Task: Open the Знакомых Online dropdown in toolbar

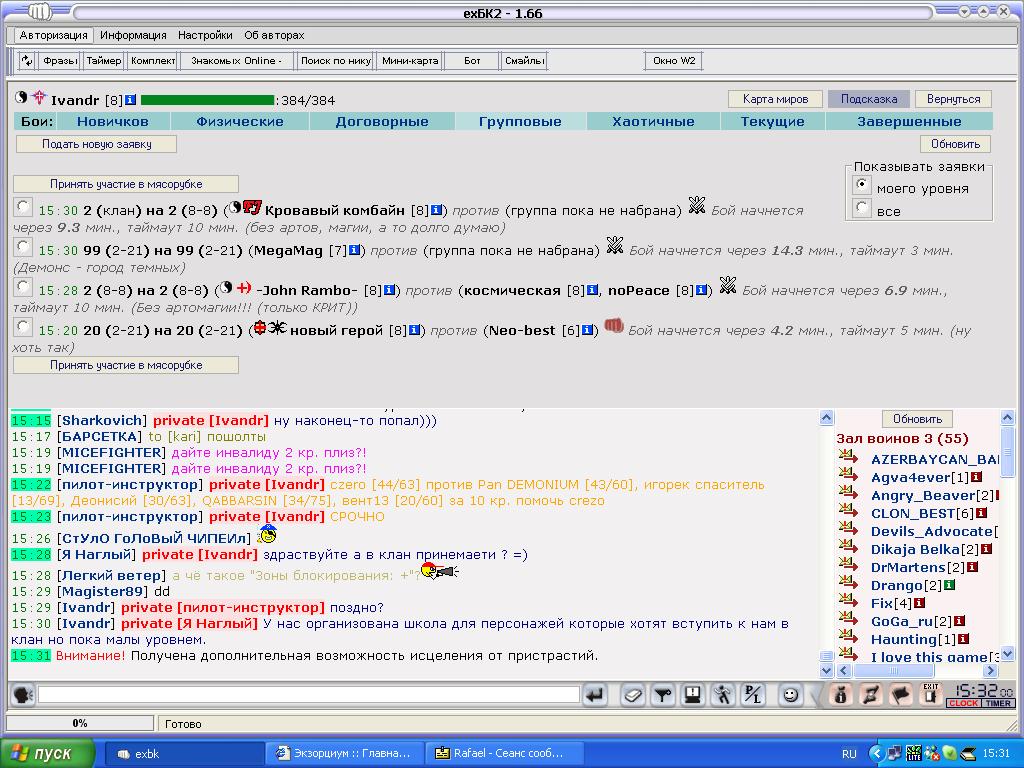Action: (x=236, y=61)
